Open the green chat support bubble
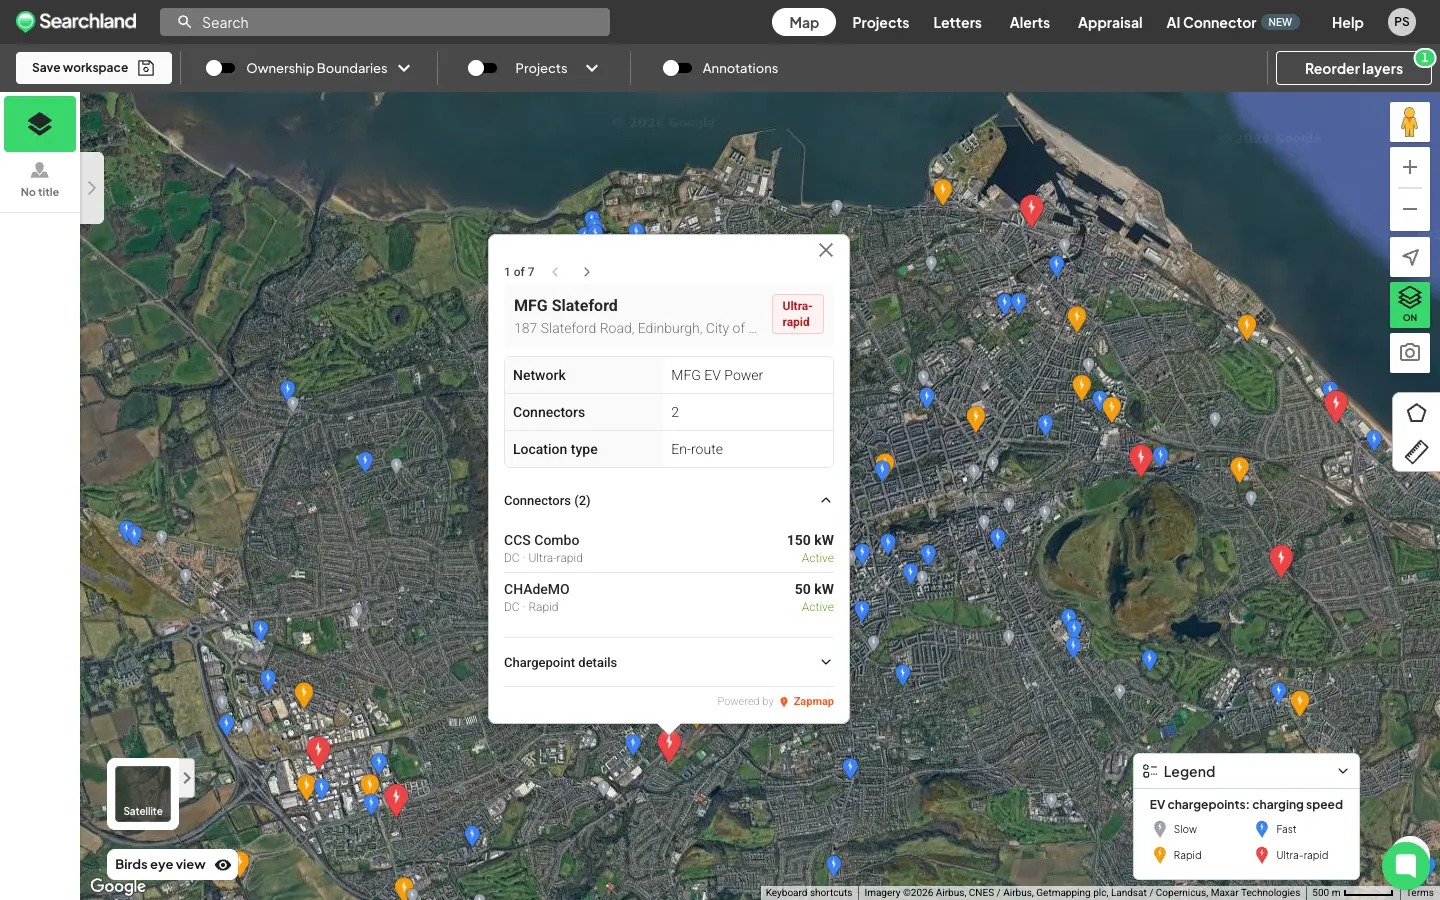The height and width of the screenshot is (900, 1440). pos(1406,865)
